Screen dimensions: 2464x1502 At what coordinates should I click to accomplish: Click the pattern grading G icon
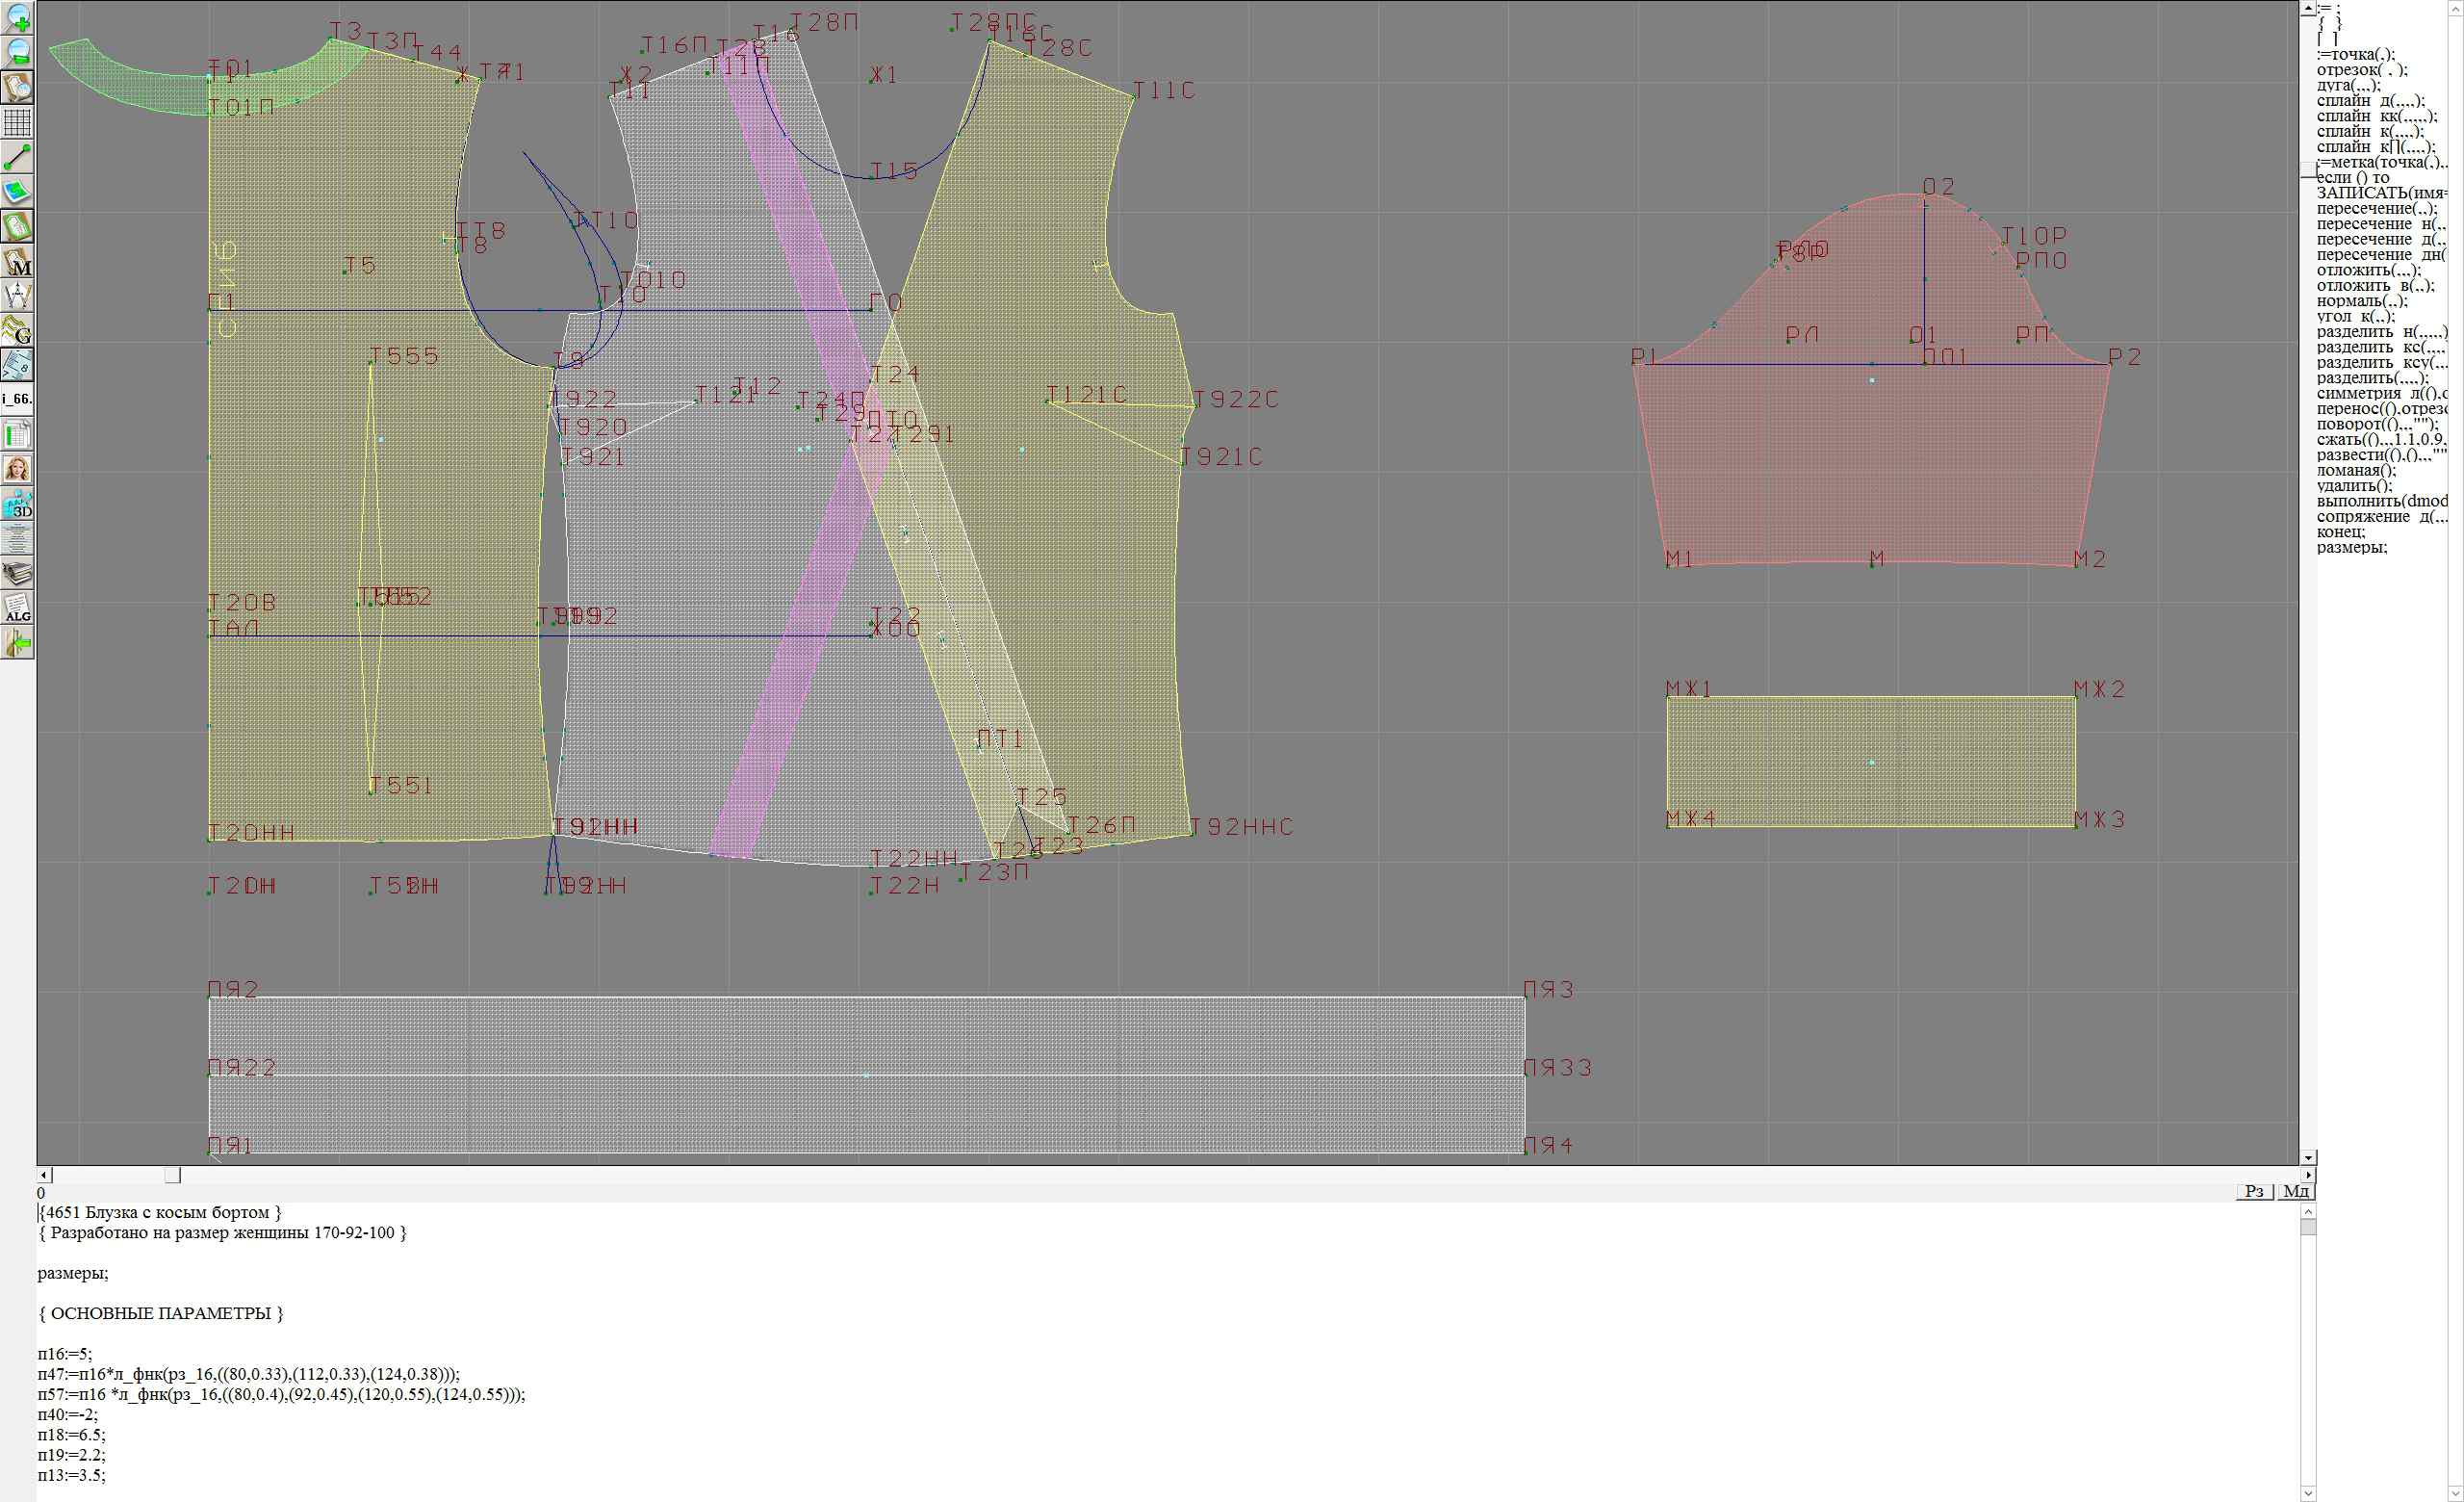point(17,330)
